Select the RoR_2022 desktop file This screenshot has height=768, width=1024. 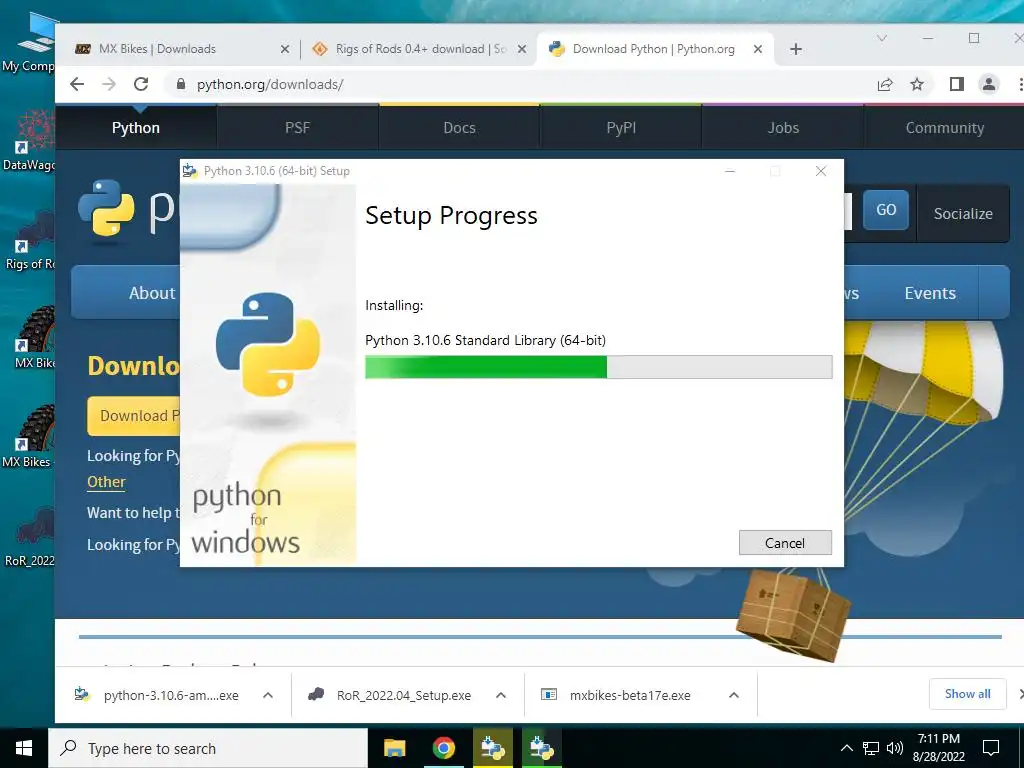[x=29, y=537]
